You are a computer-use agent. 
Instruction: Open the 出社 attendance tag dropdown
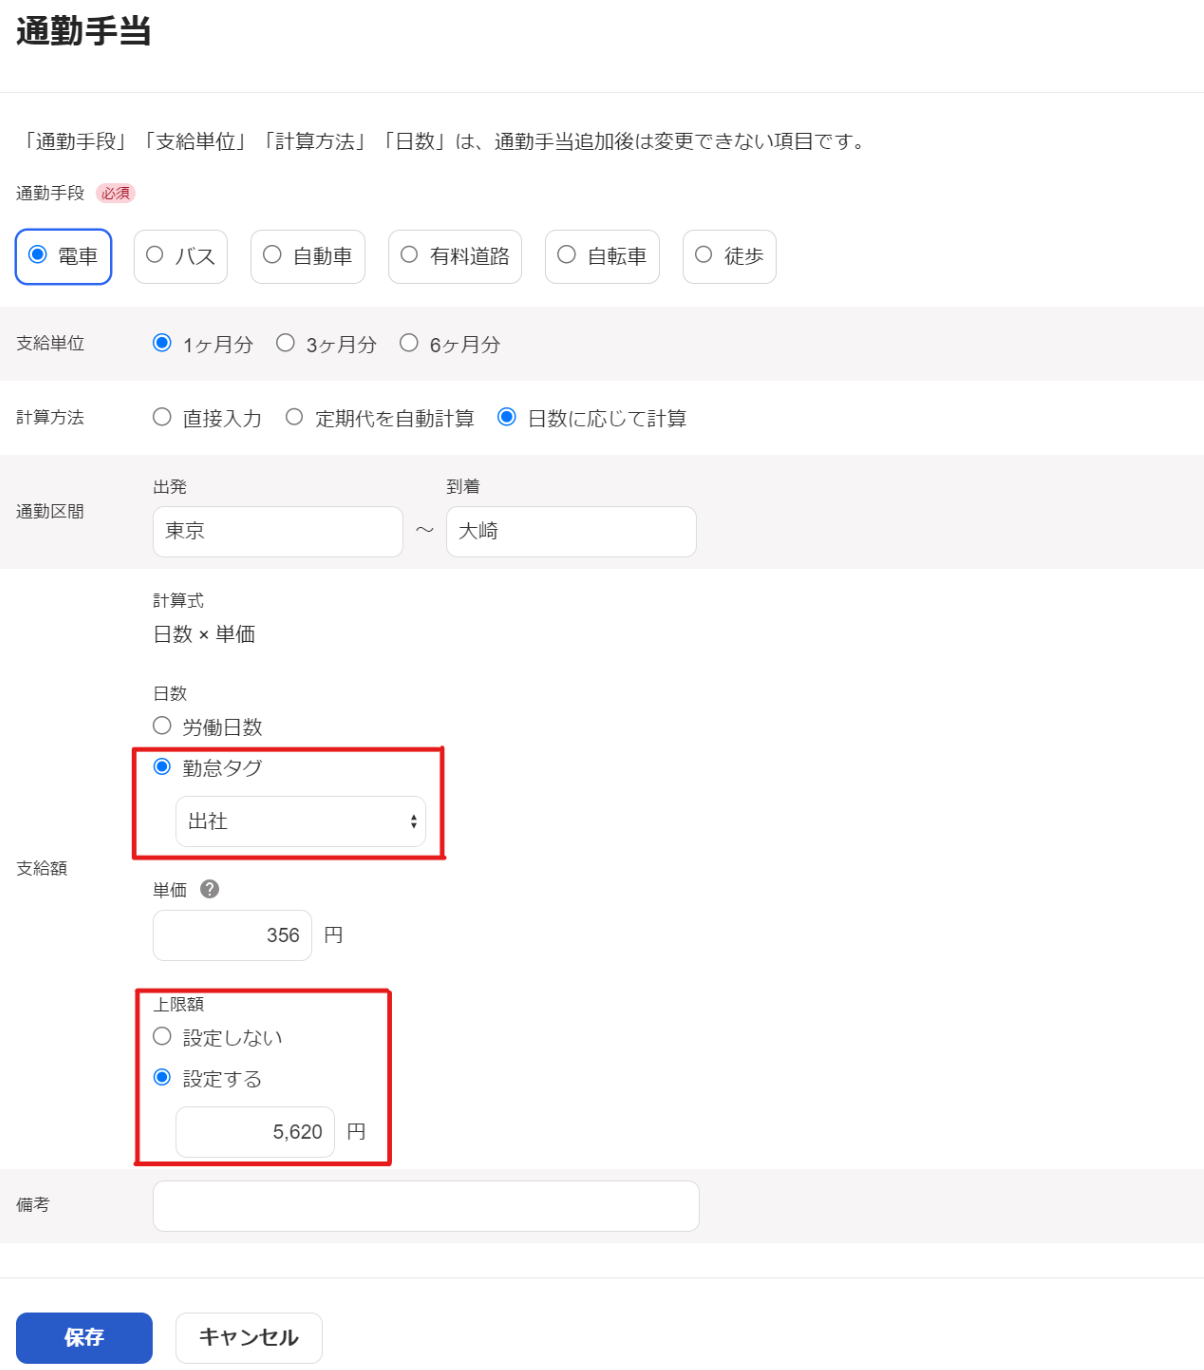301,821
